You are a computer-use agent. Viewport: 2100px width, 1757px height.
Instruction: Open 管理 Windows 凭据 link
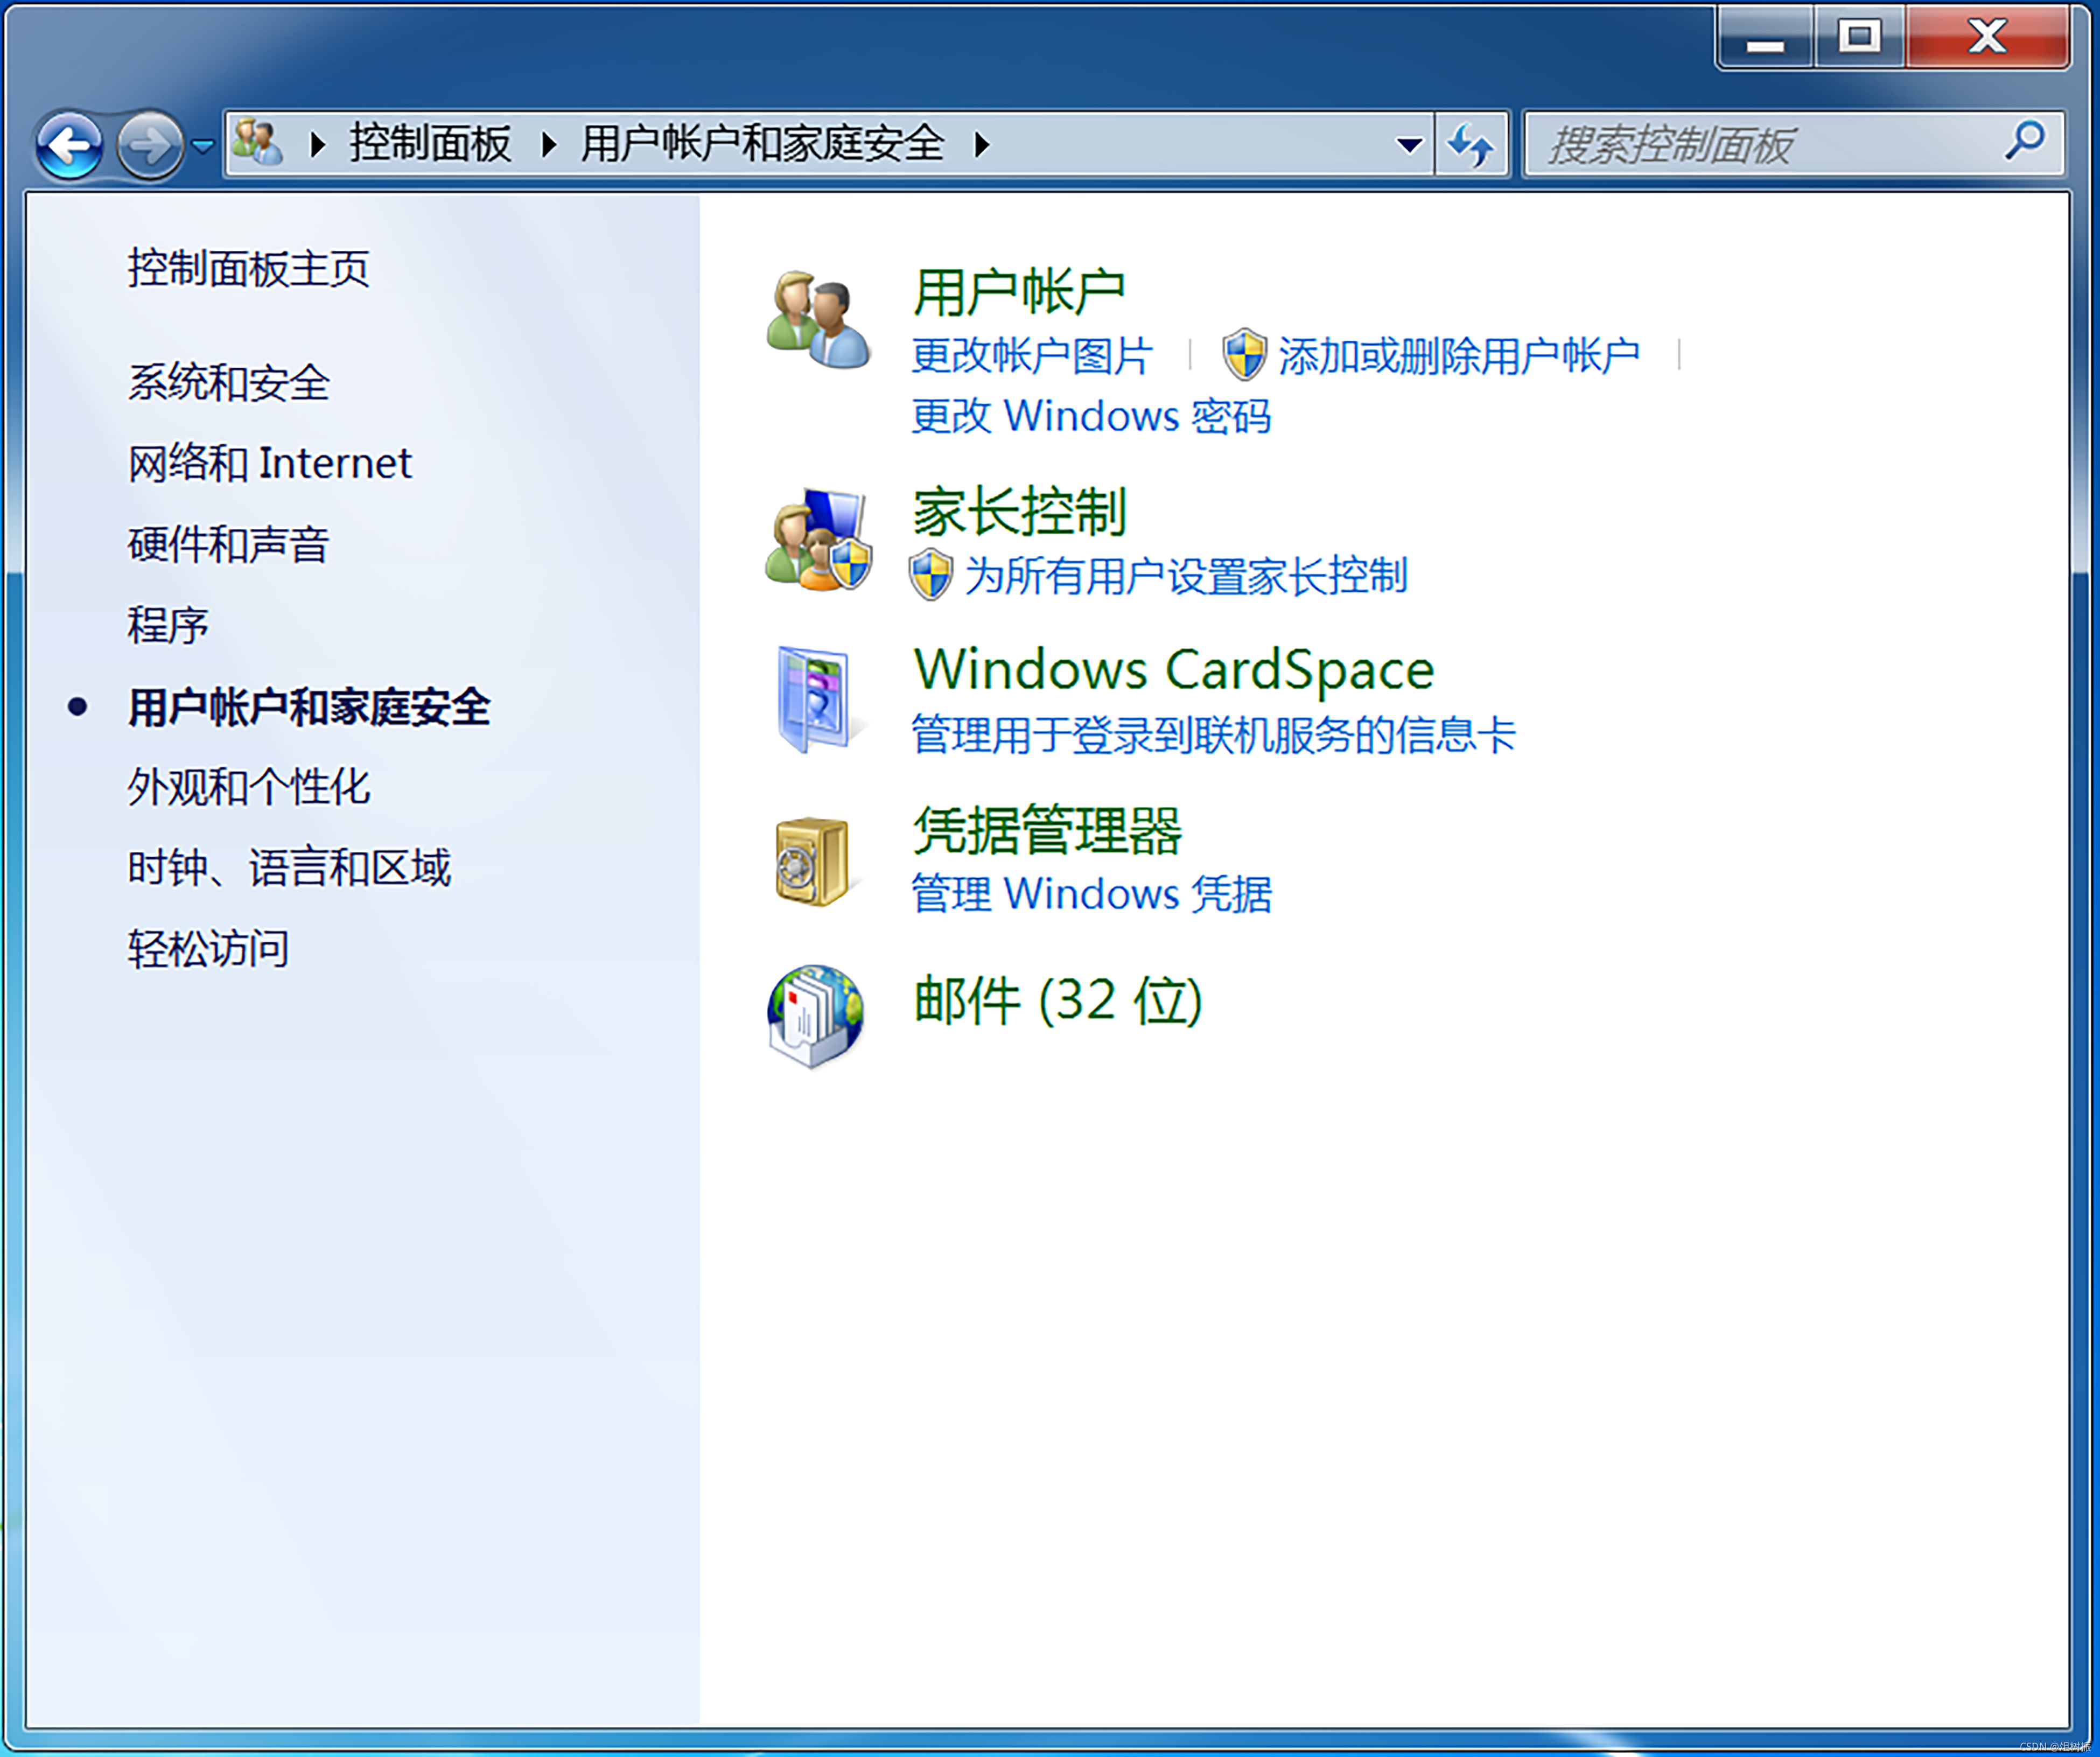1090,894
